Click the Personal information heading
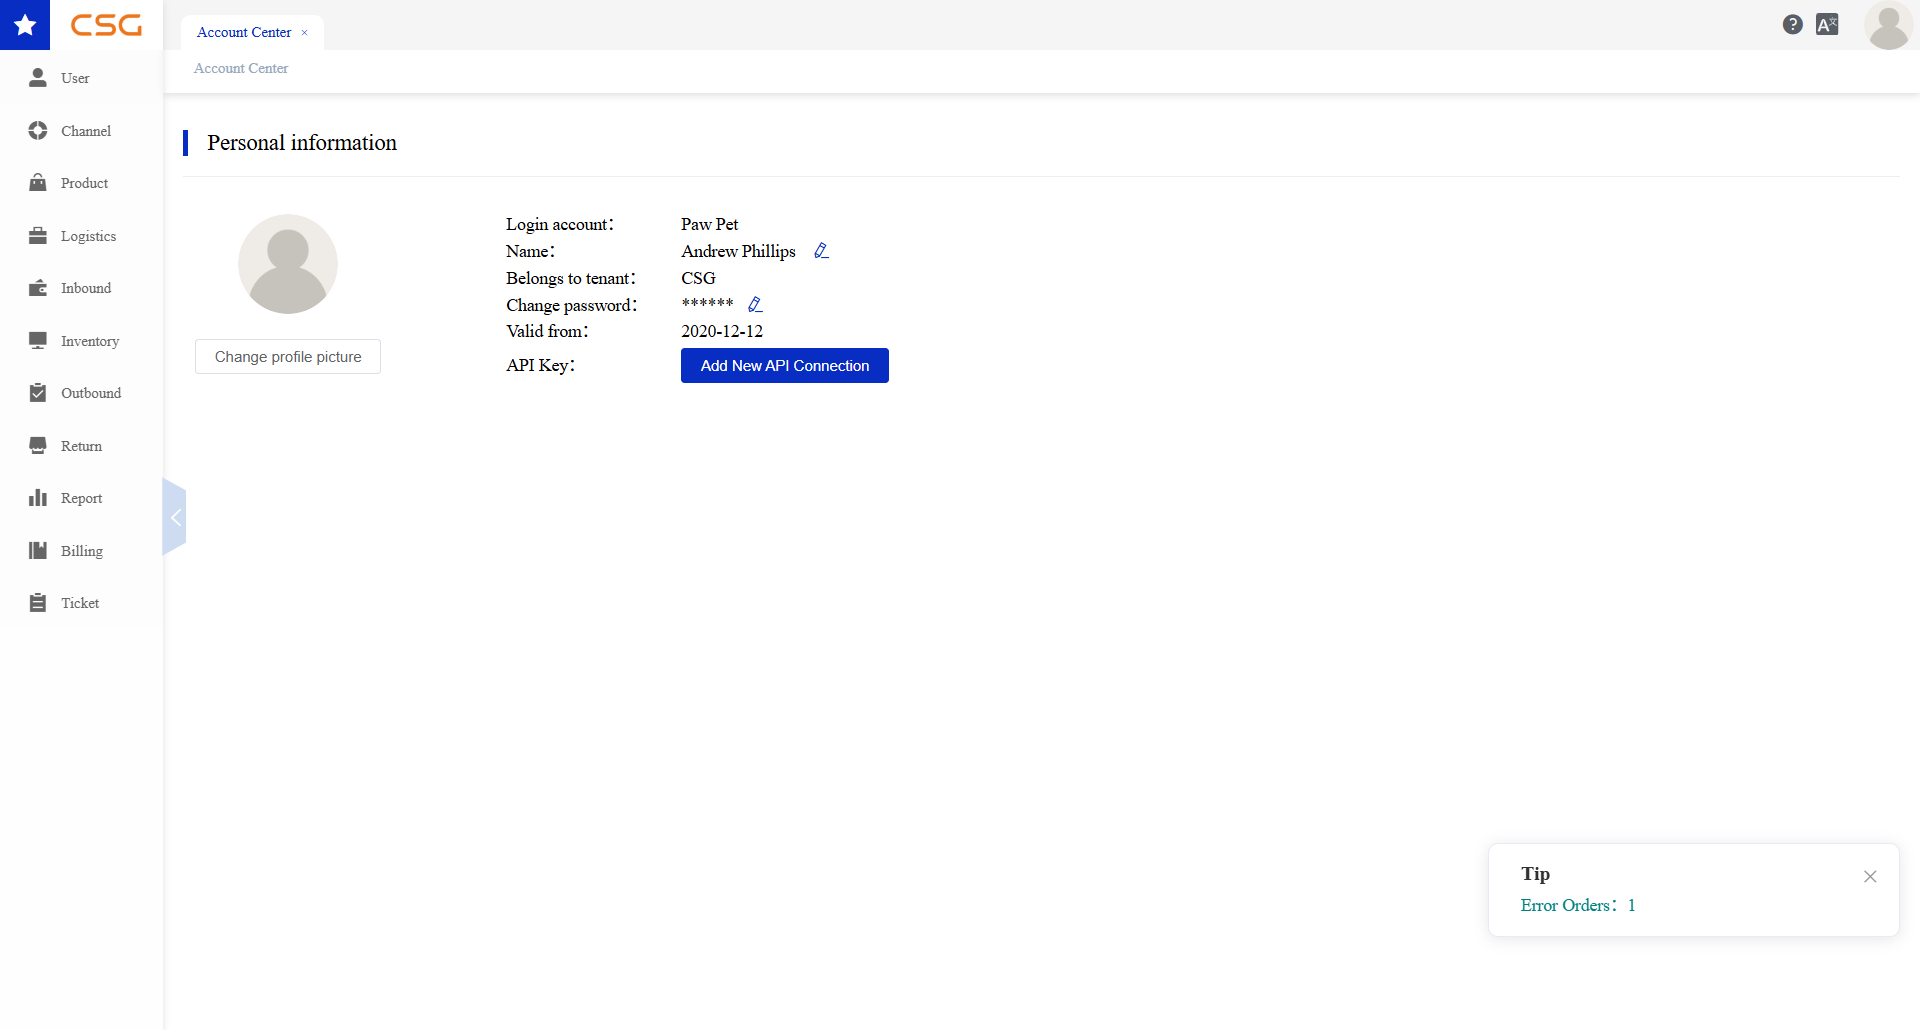Viewport: 1920px width, 1030px height. coord(302,142)
